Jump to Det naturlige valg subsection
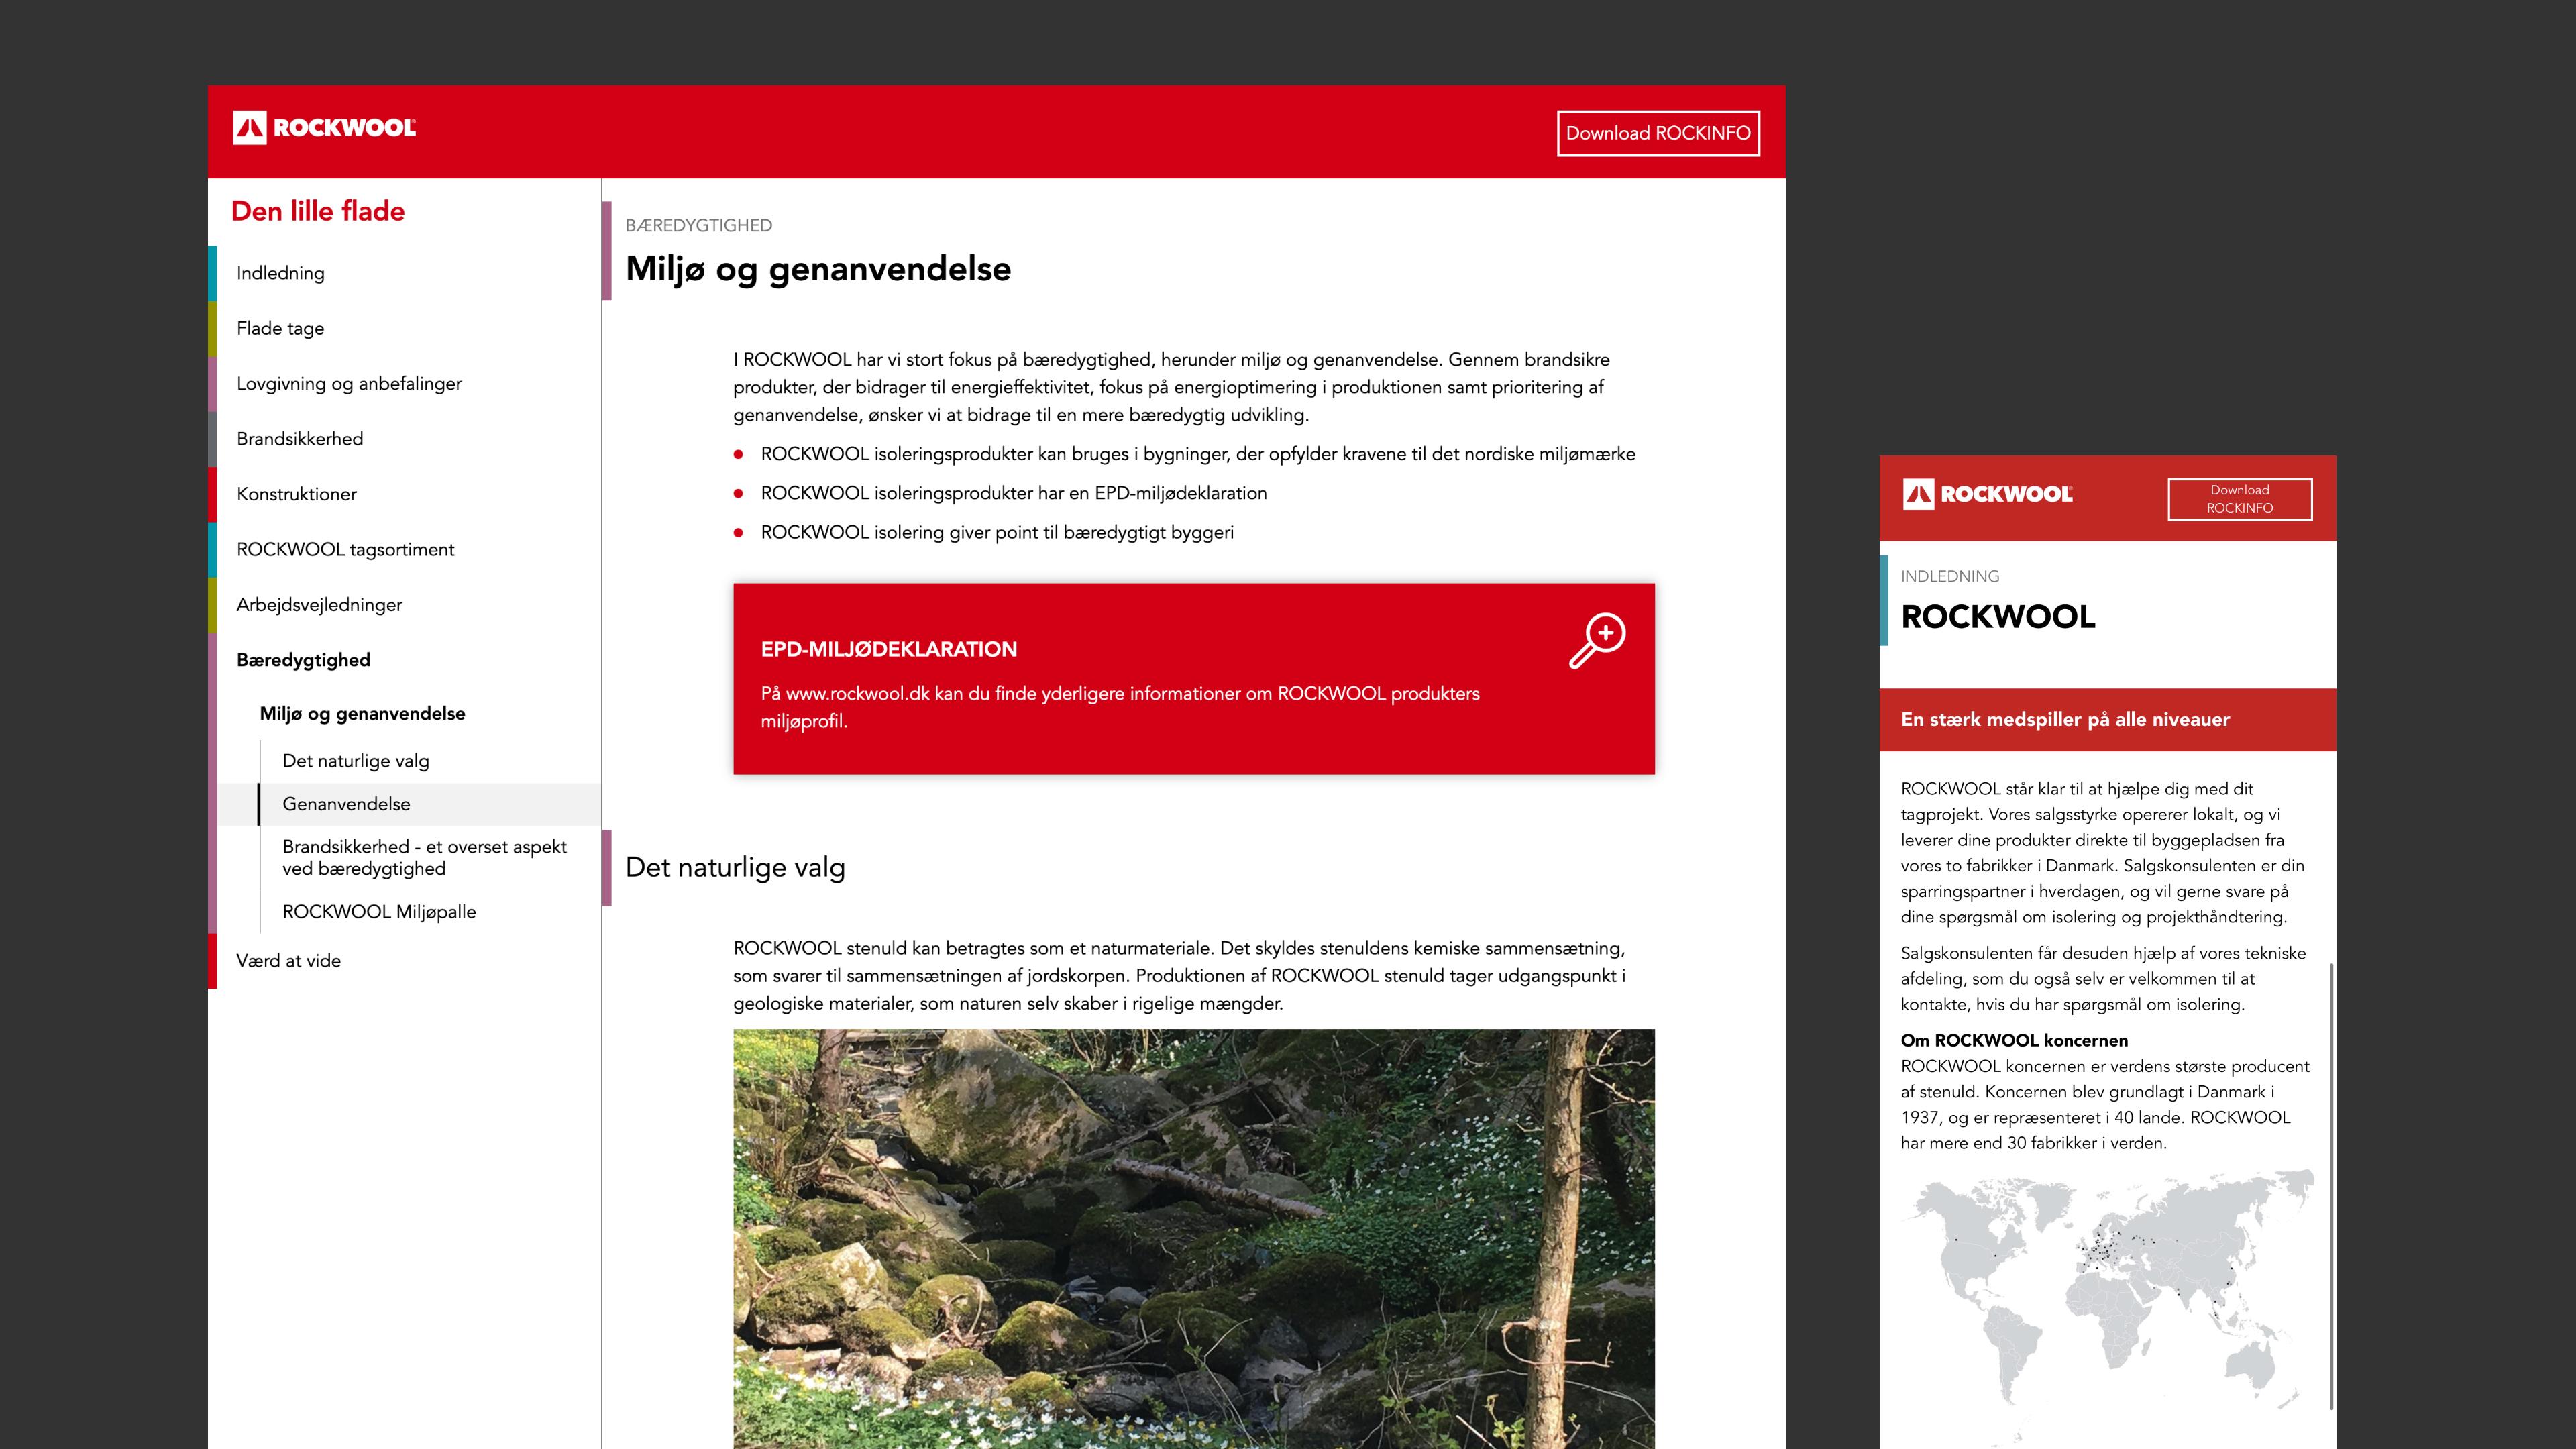Viewport: 2576px width, 1449px height. tap(356, 761)
